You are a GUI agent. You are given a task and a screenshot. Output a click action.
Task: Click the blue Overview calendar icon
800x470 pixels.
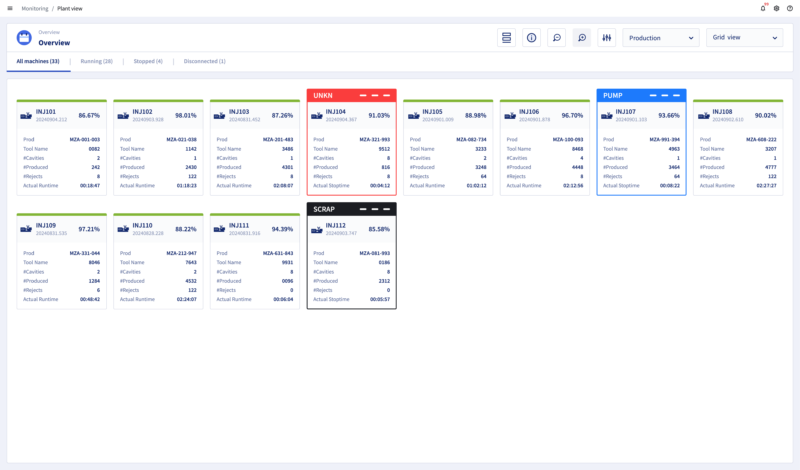click(24, 37)
